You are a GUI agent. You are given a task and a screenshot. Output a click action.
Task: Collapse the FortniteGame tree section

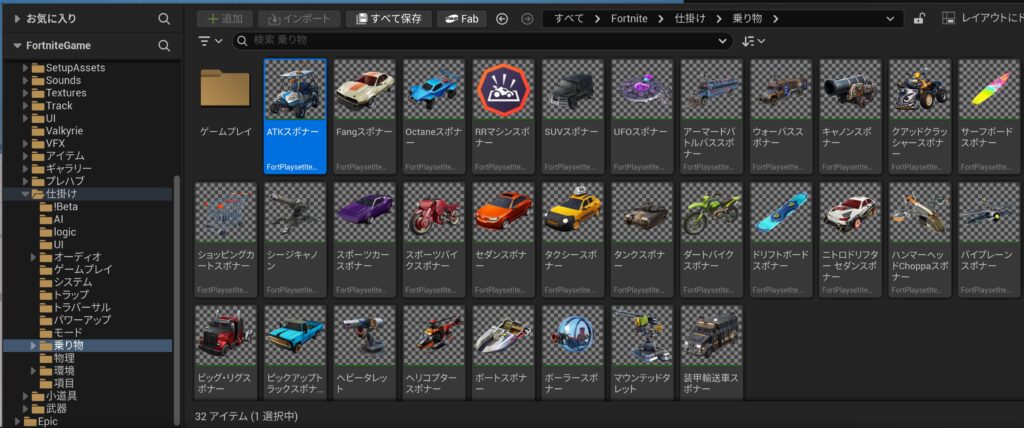pyautogui.click(x=17, y=46)
